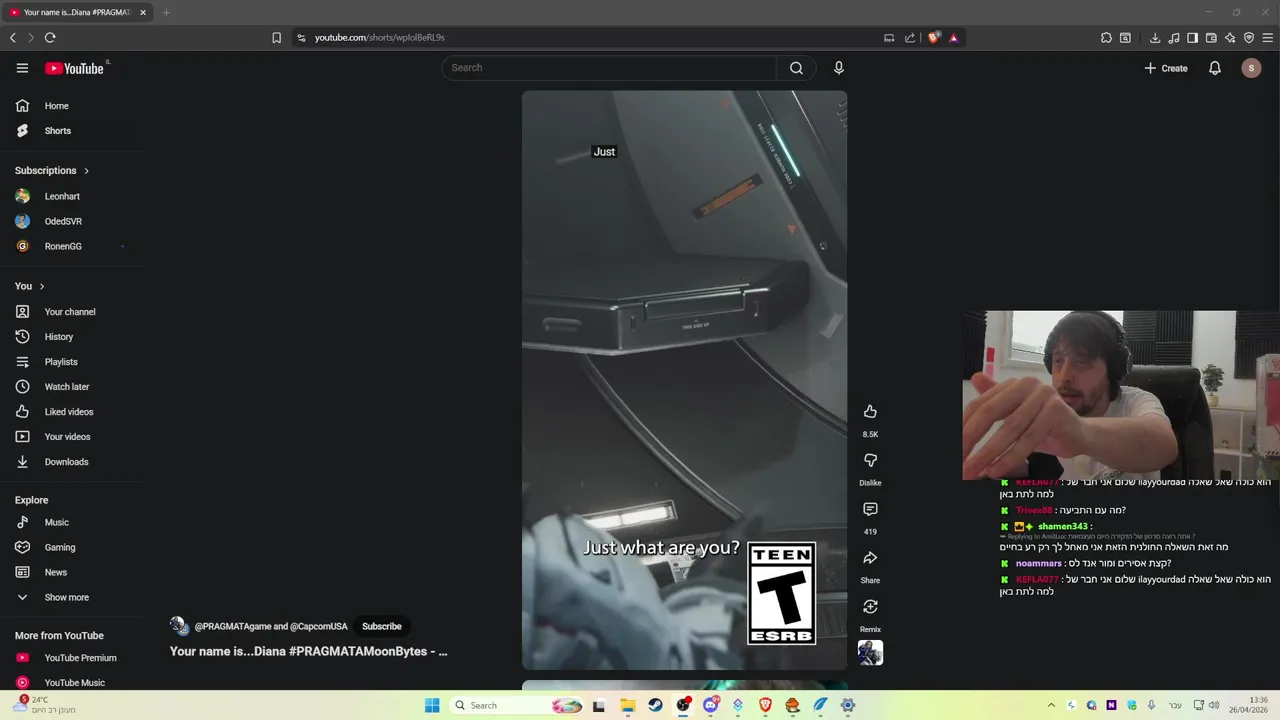Open watch History

click(x=72, y=337)
